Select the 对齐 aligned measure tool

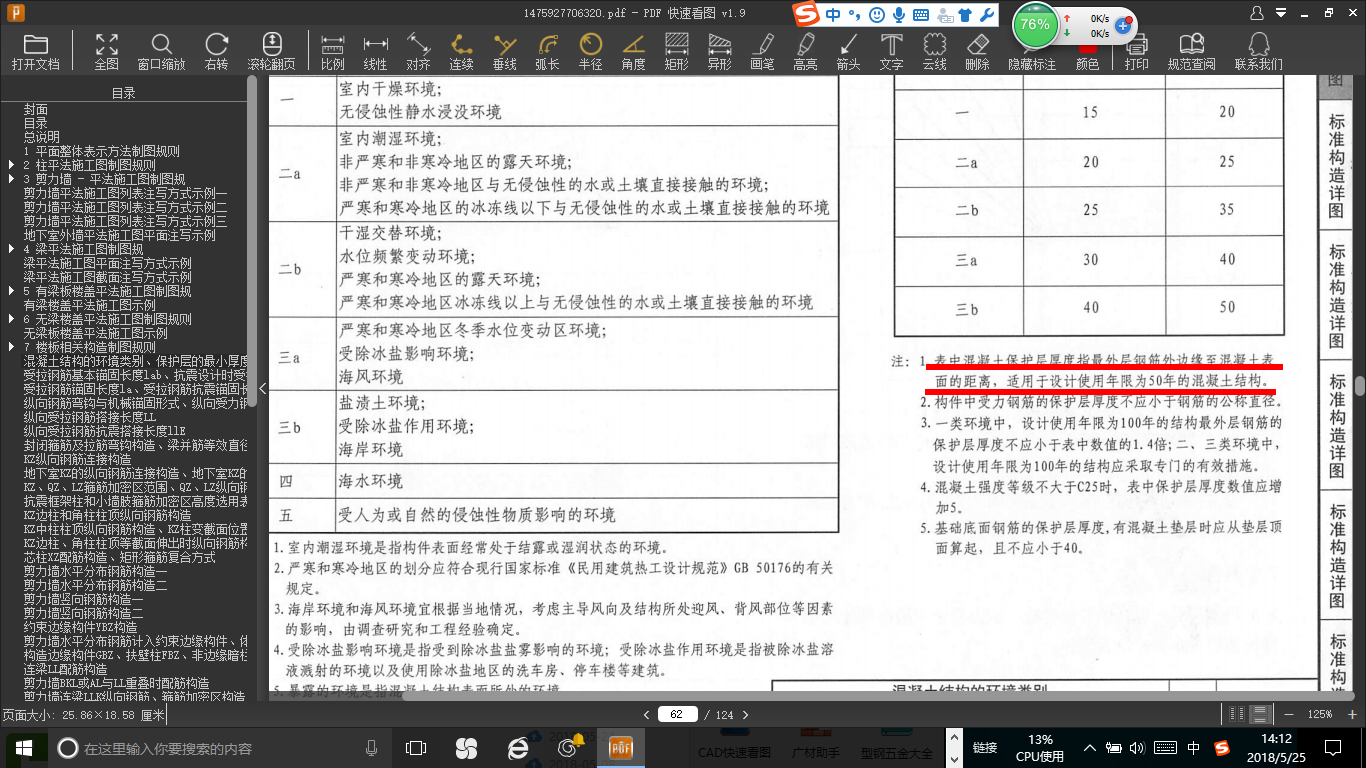(x=418, y=51)
